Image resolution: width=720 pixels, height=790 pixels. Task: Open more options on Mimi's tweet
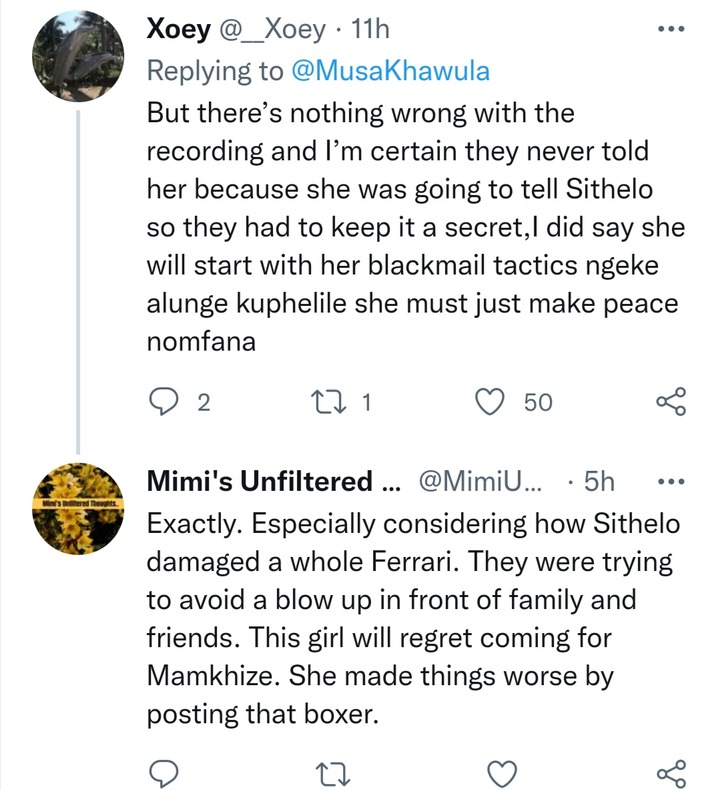[x=672, y=482]
